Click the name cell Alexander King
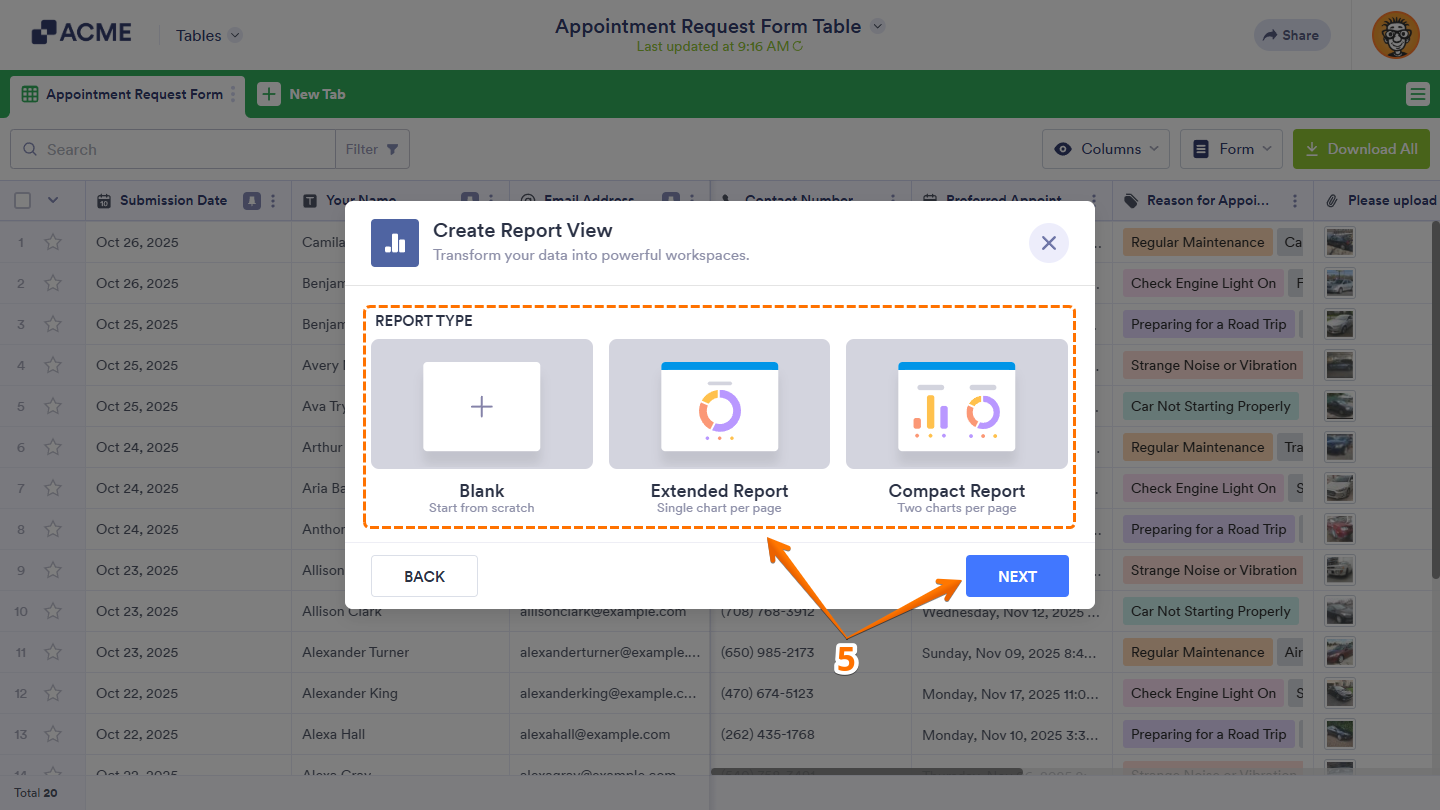This screenshot has width=1440, height=810. tap(350, 693)
